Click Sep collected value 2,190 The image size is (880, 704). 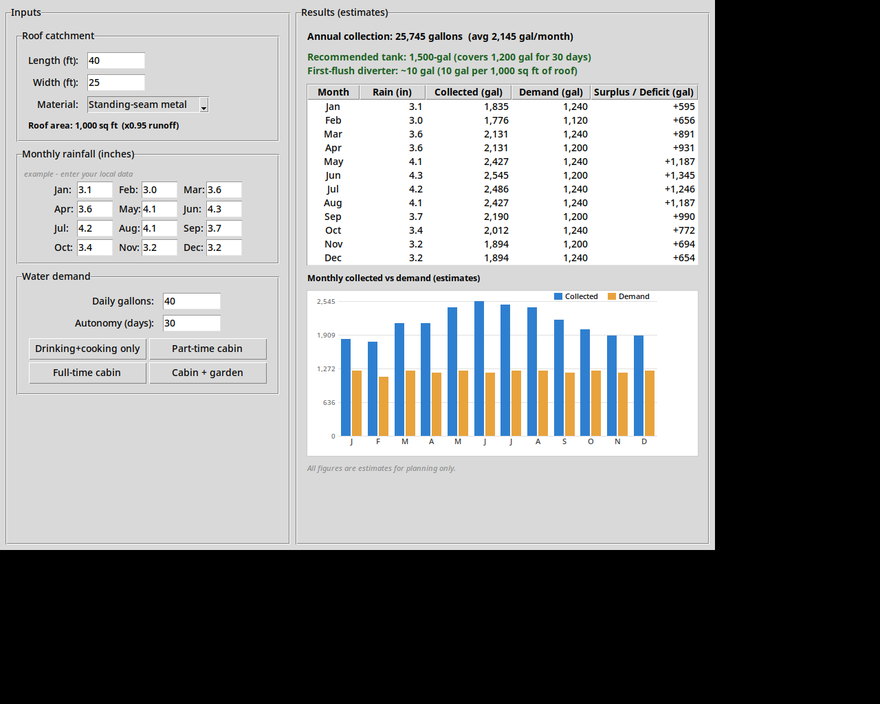[497, 217]
